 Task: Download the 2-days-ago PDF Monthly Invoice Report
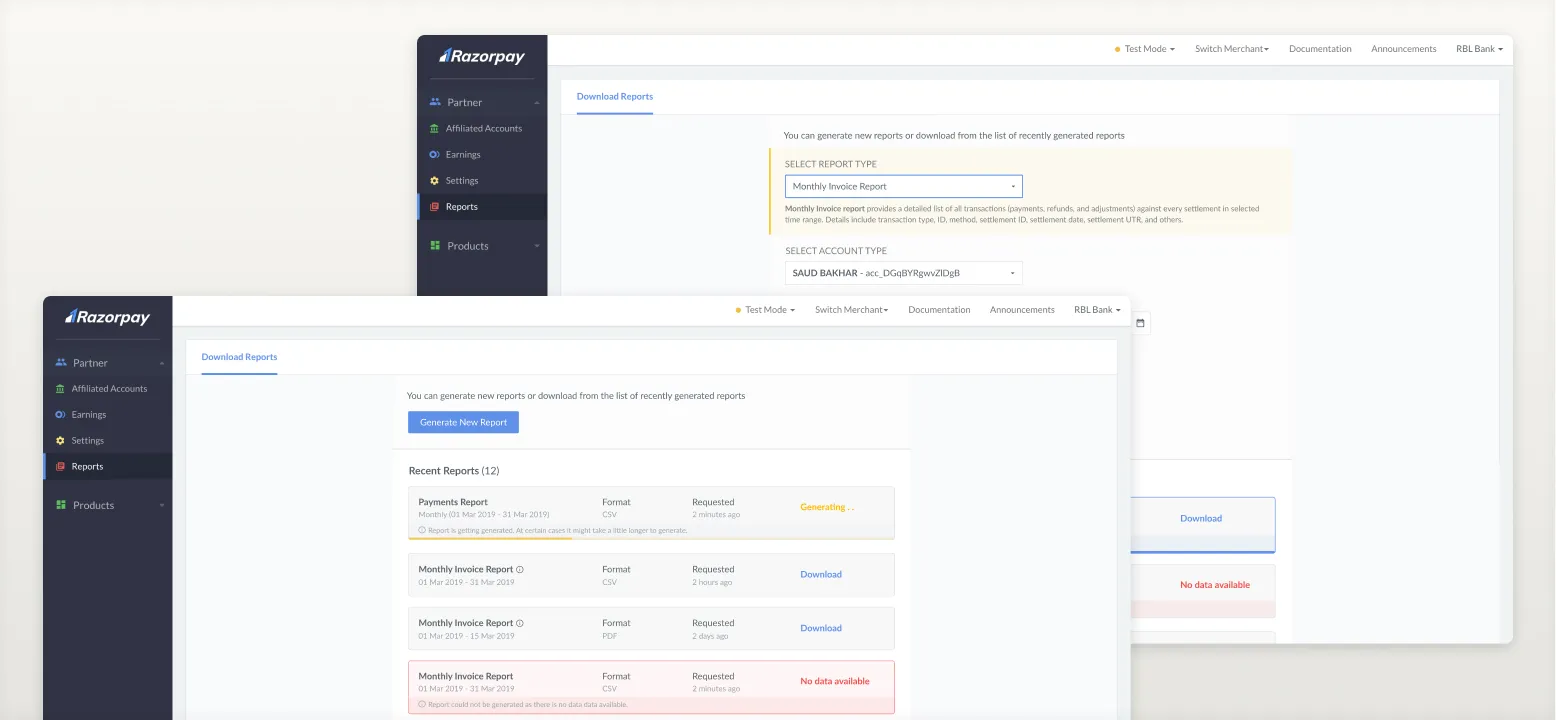[821, 628]
